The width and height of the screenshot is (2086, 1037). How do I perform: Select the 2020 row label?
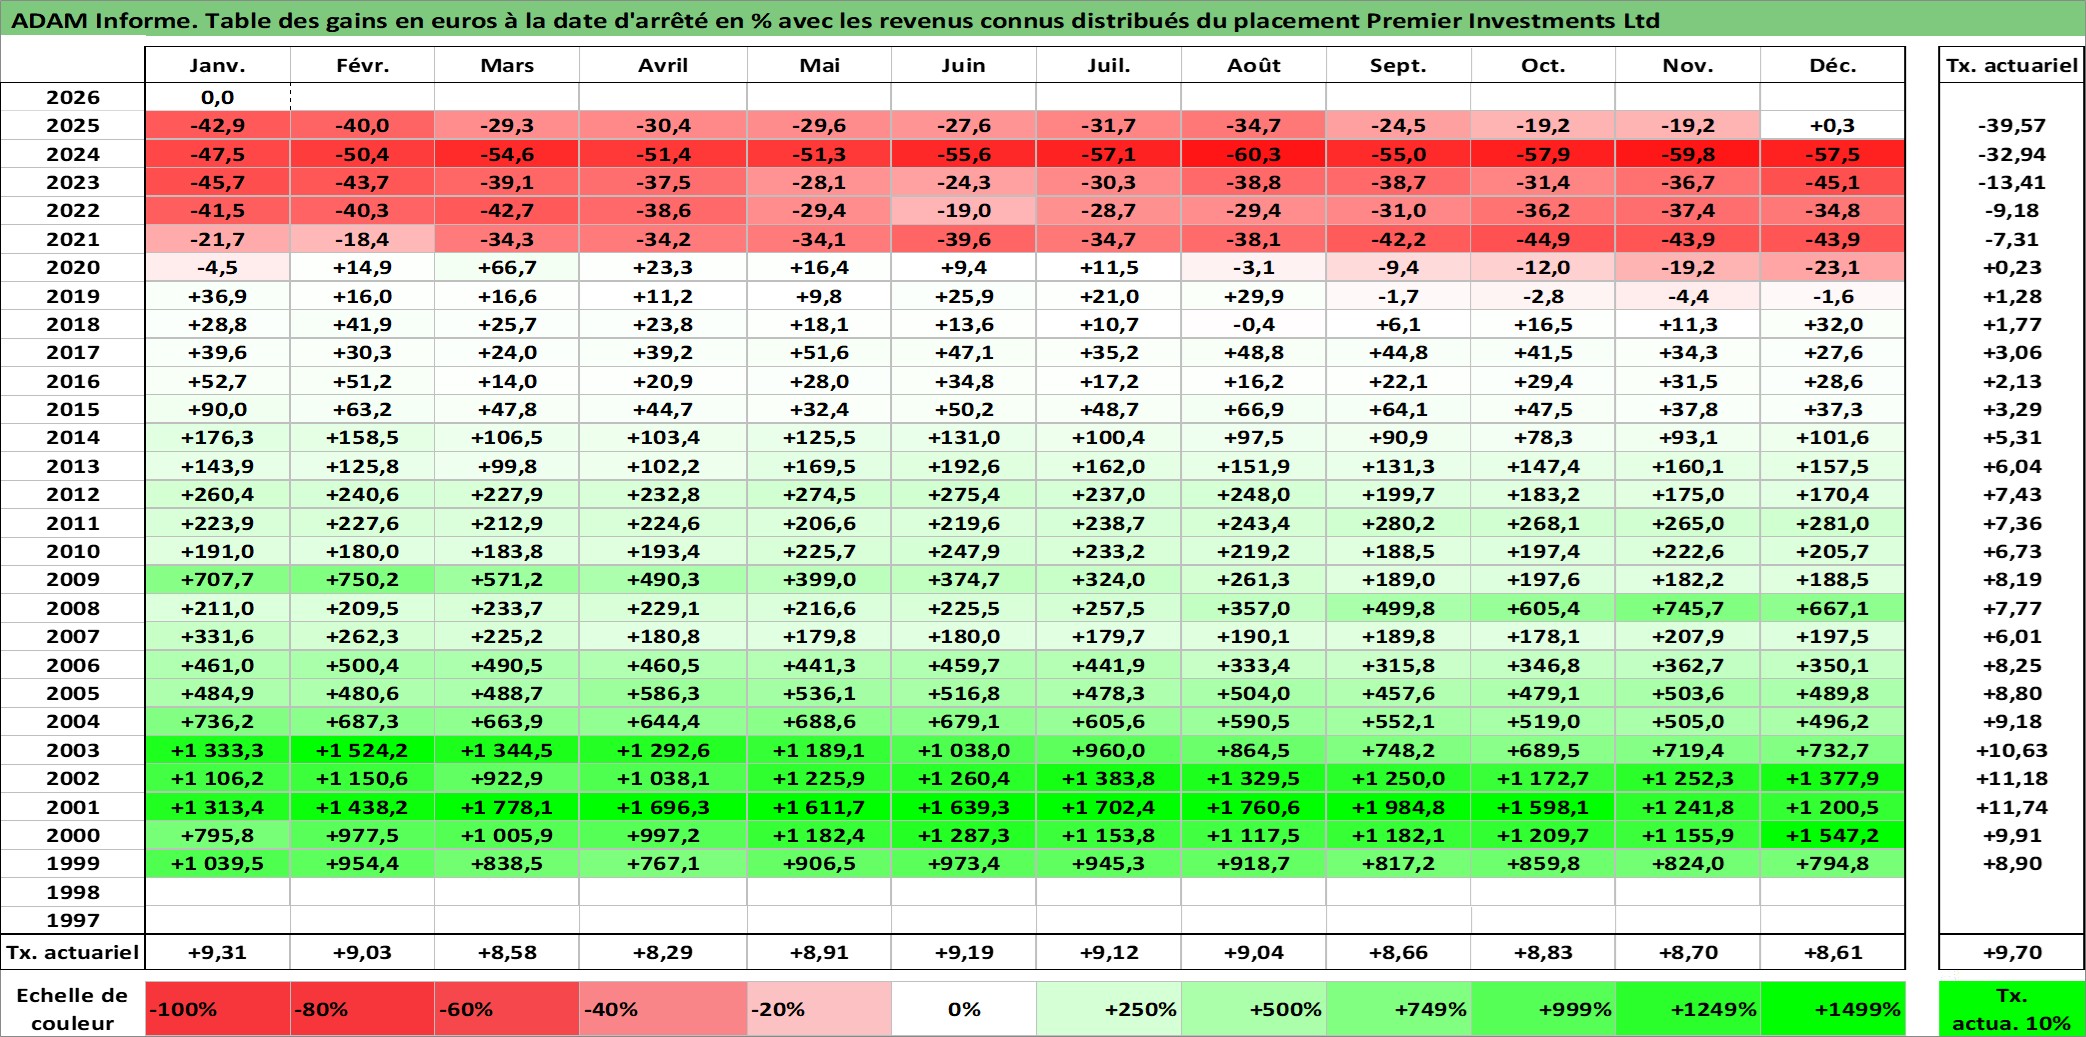coord(73,267)
